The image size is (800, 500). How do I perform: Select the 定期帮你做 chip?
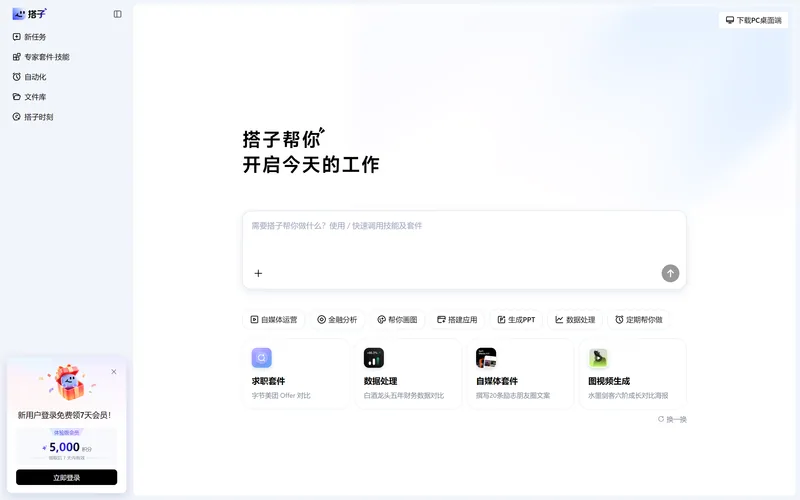tap(639, 319)
